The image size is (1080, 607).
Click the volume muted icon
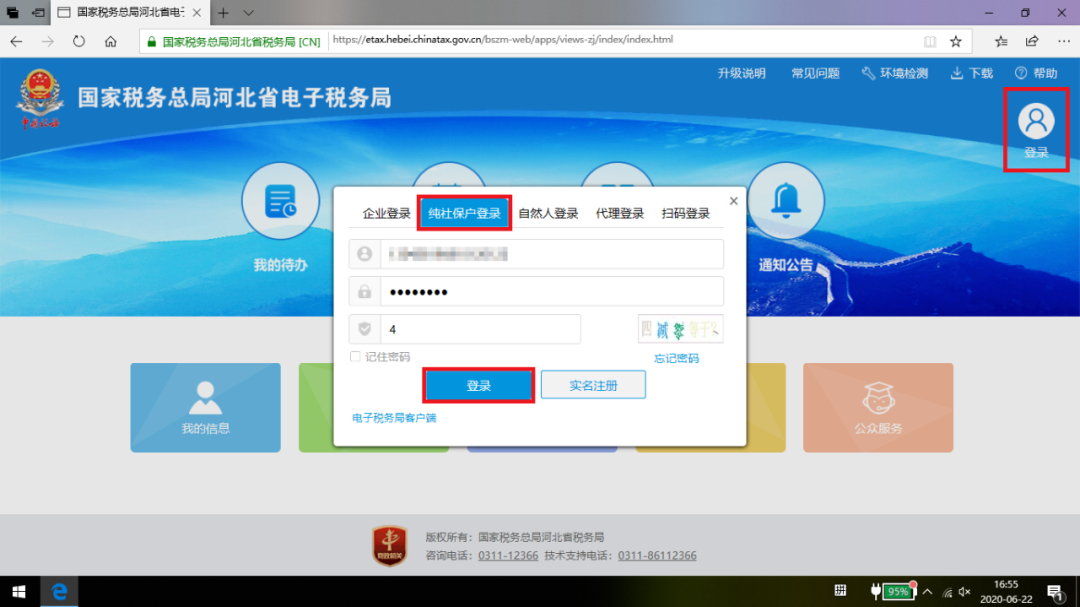click(964, 592)
